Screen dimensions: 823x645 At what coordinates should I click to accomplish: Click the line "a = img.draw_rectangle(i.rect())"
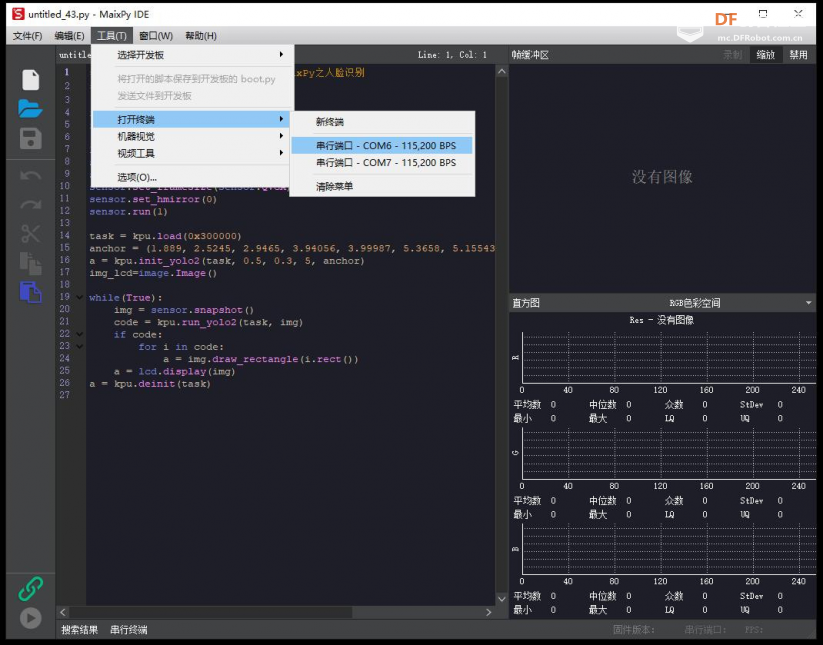(260, 359)
